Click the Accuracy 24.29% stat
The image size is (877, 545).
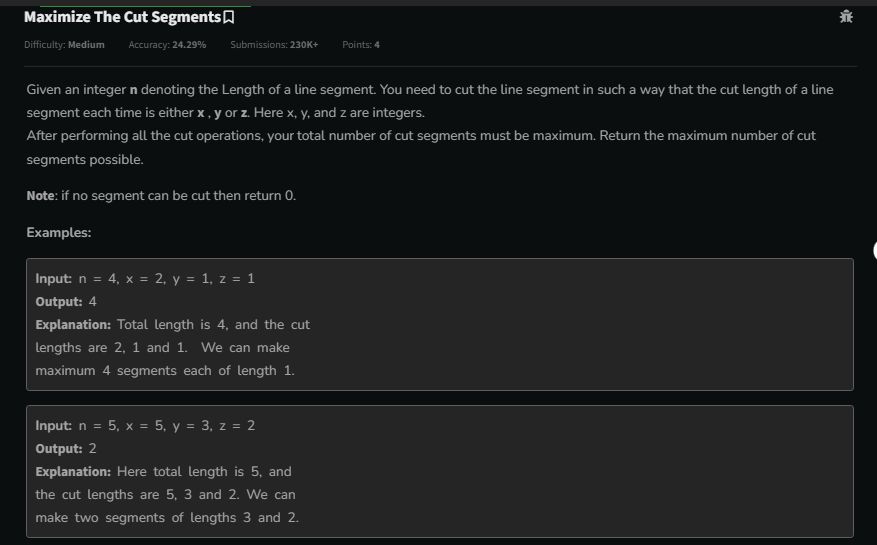[x=167, y=45]
